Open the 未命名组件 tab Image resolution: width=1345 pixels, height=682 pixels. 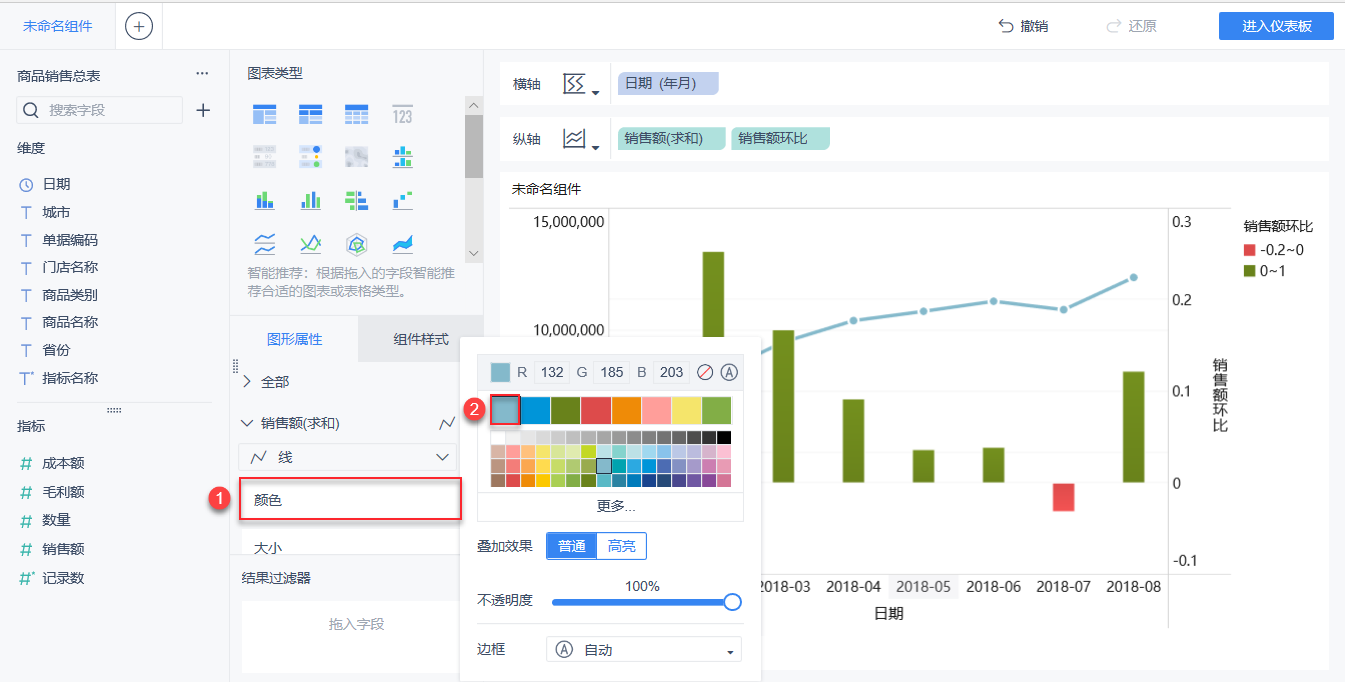pyautogui.click(x=58, y=26)
